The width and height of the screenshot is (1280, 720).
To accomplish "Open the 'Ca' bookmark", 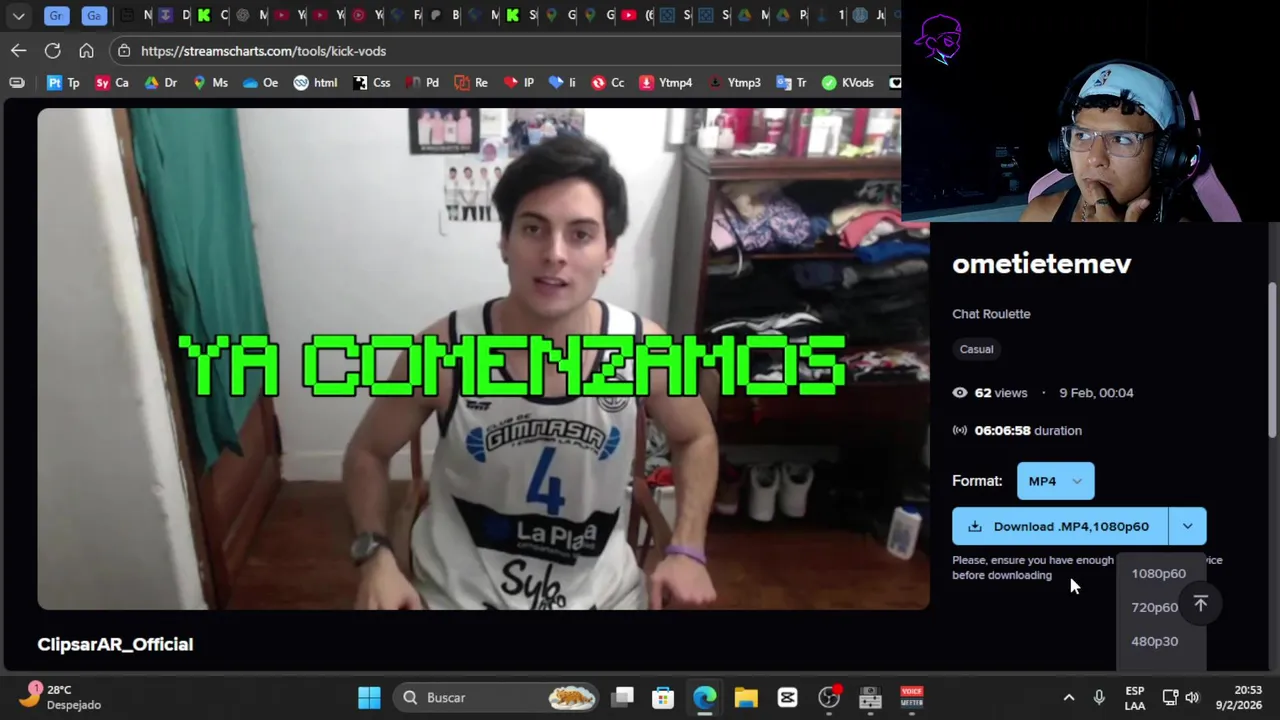I will click(x=112, y=83).
